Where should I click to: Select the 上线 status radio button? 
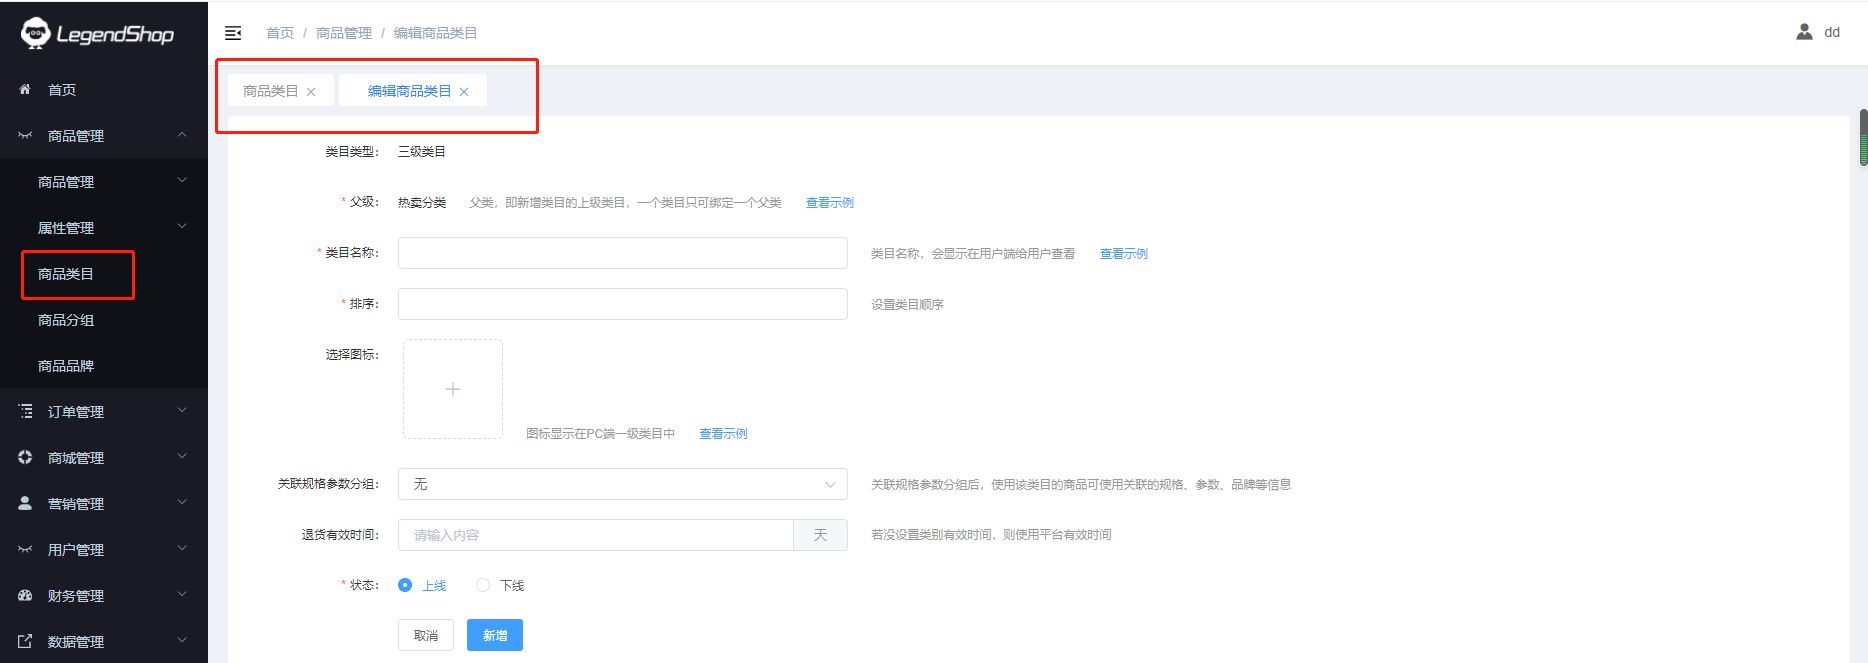point(405,585)
